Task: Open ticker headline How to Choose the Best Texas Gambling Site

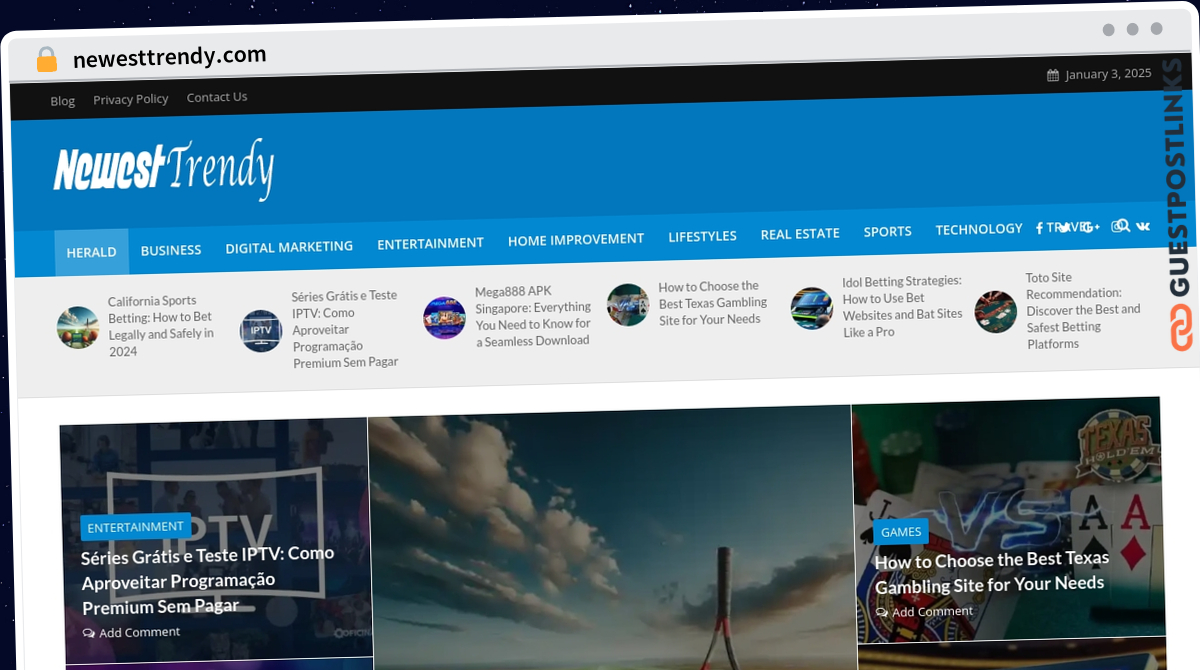Action: pyautogui.click(x=713, y=302)
